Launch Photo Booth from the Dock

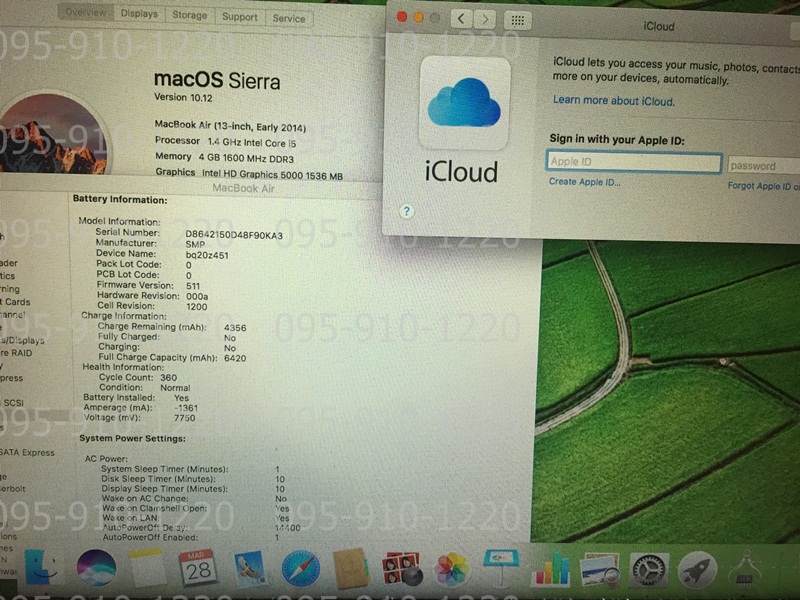pos(402,568)
